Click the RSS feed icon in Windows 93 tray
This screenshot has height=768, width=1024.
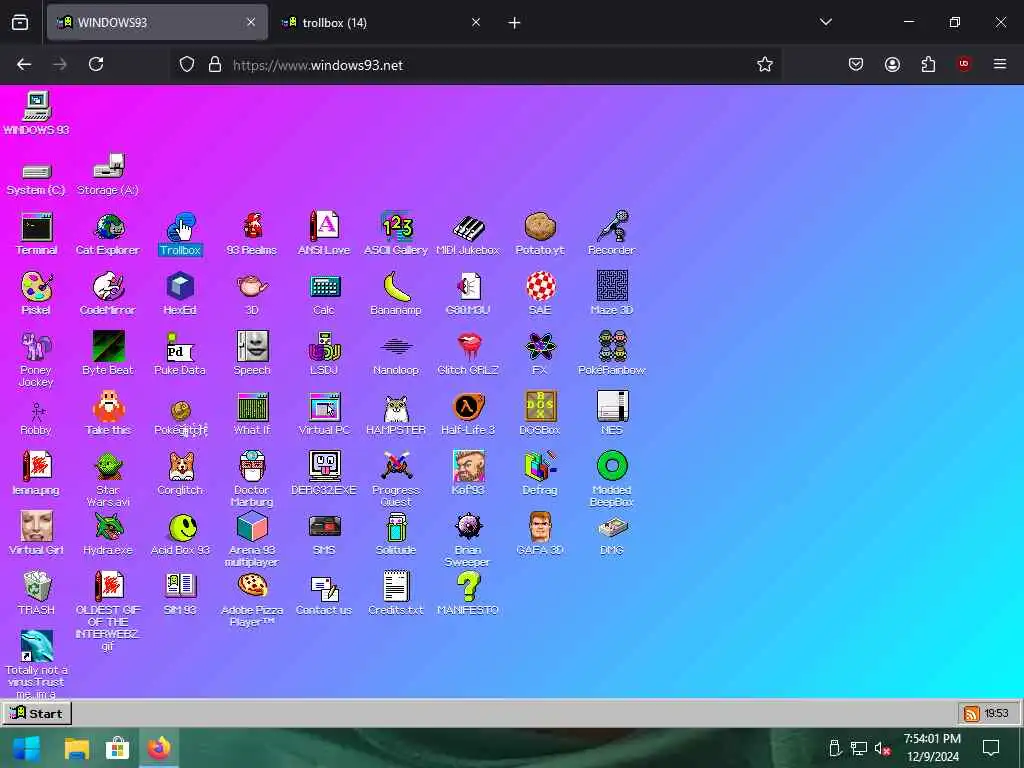pyautogui.click(x=971, y=713)
